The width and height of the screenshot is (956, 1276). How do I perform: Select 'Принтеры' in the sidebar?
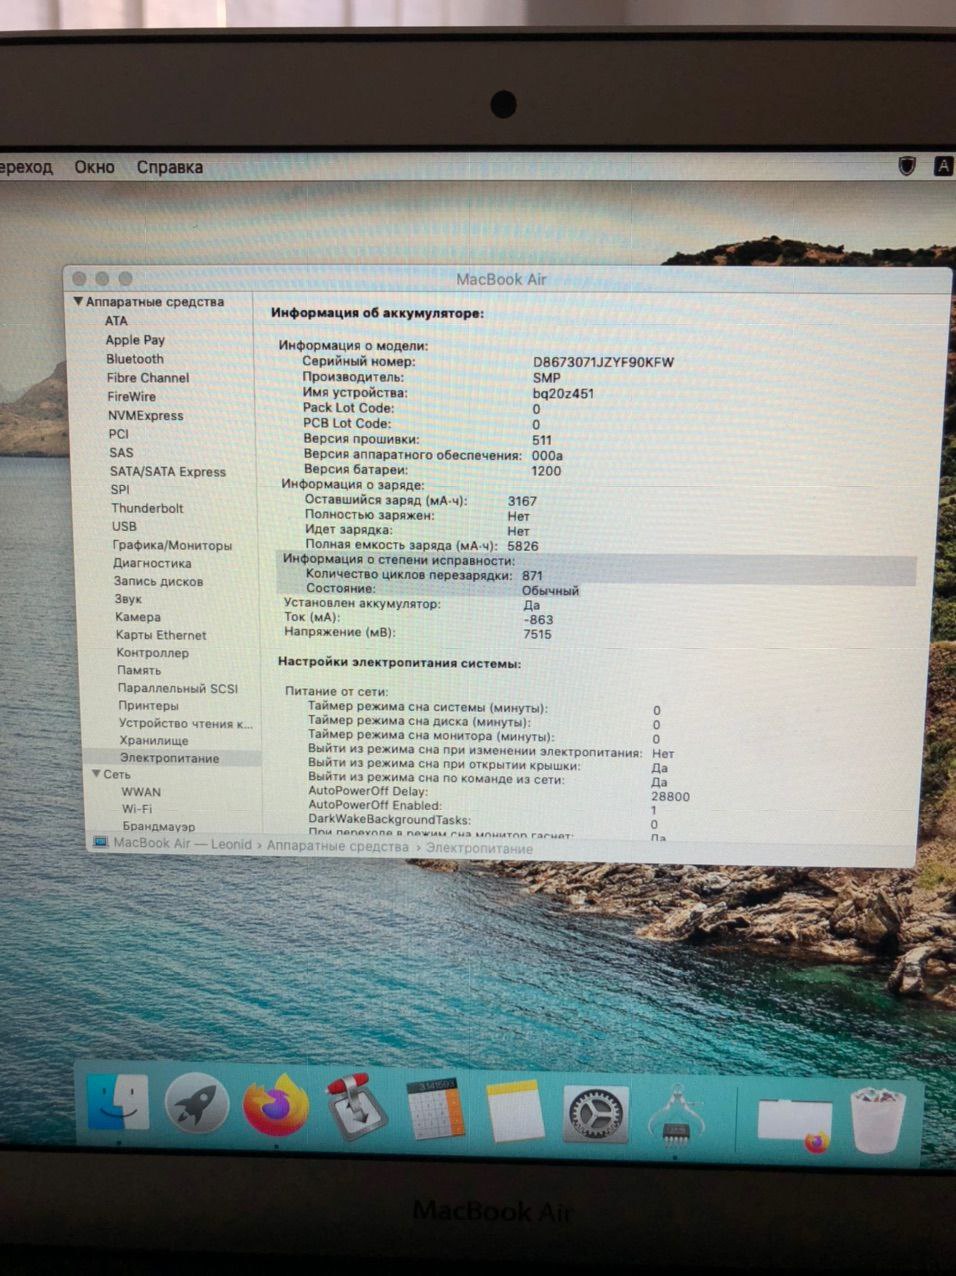[148, 705]
